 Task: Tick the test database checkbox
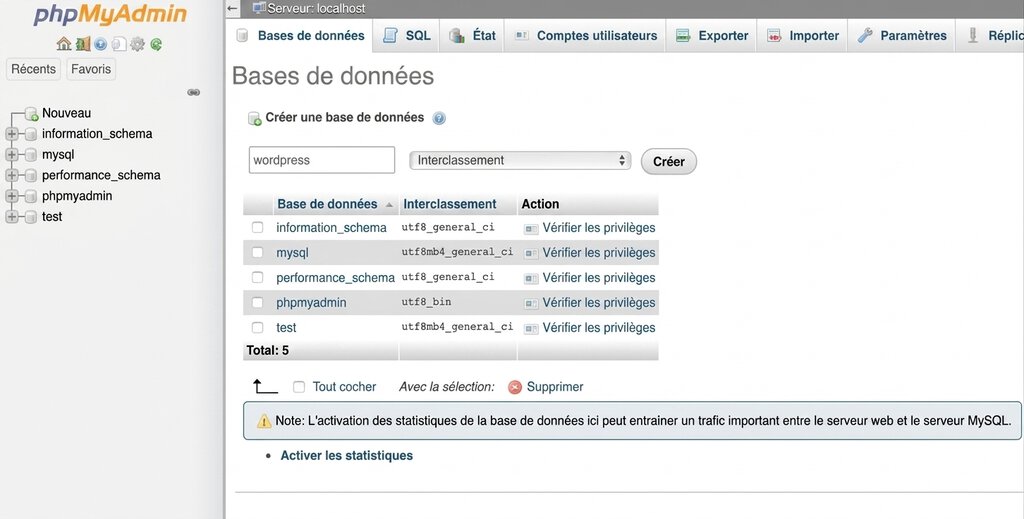[258, 327]
